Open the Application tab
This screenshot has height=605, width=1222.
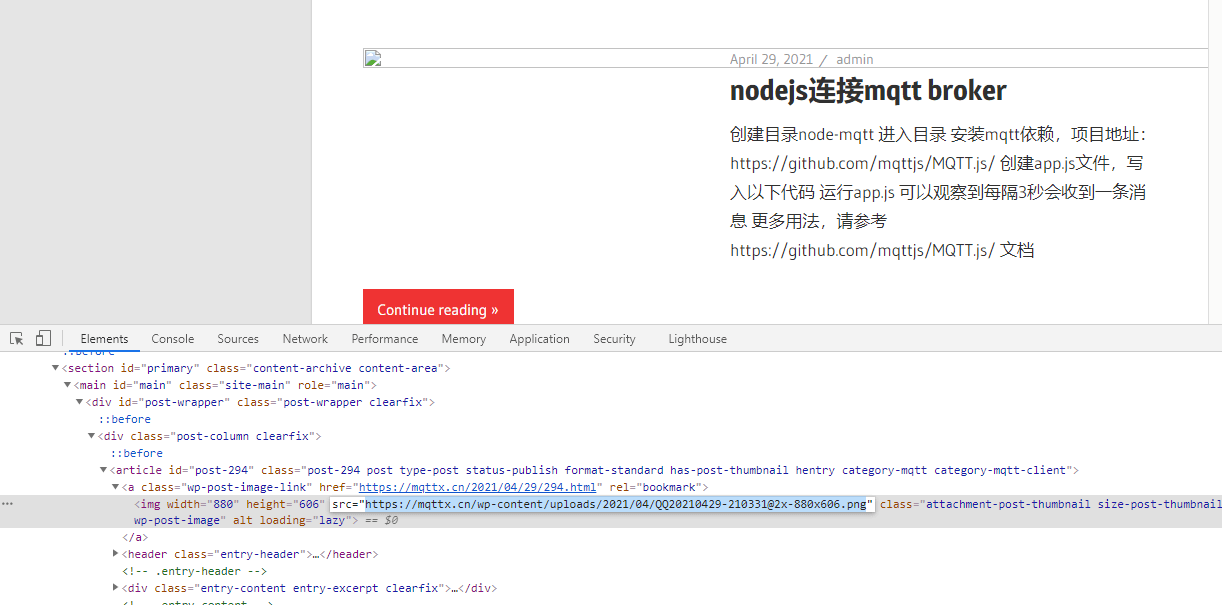point(539,339)
